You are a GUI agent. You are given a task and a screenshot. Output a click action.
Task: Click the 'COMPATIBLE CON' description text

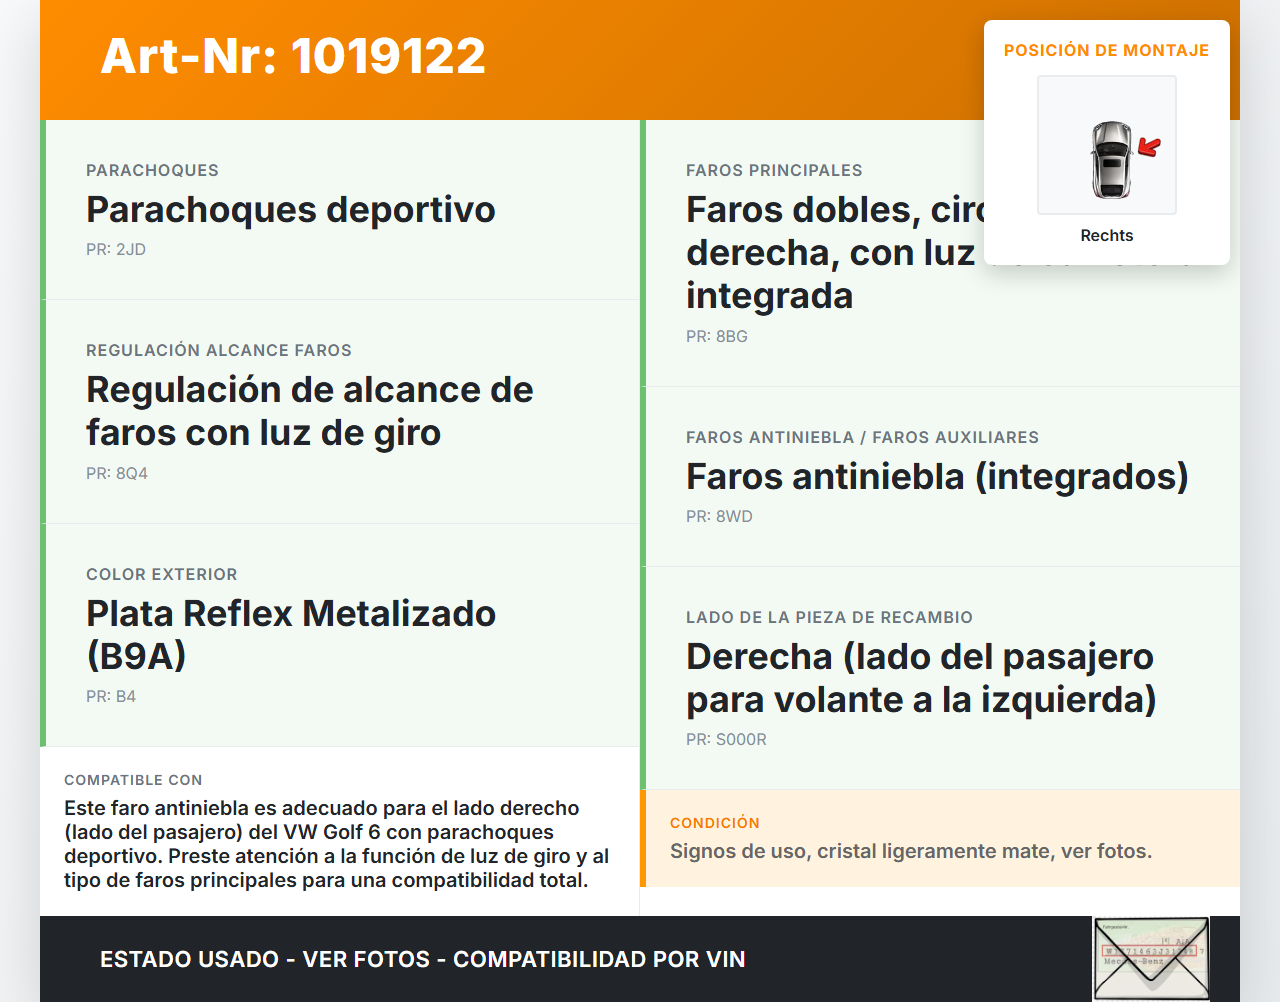336,844
